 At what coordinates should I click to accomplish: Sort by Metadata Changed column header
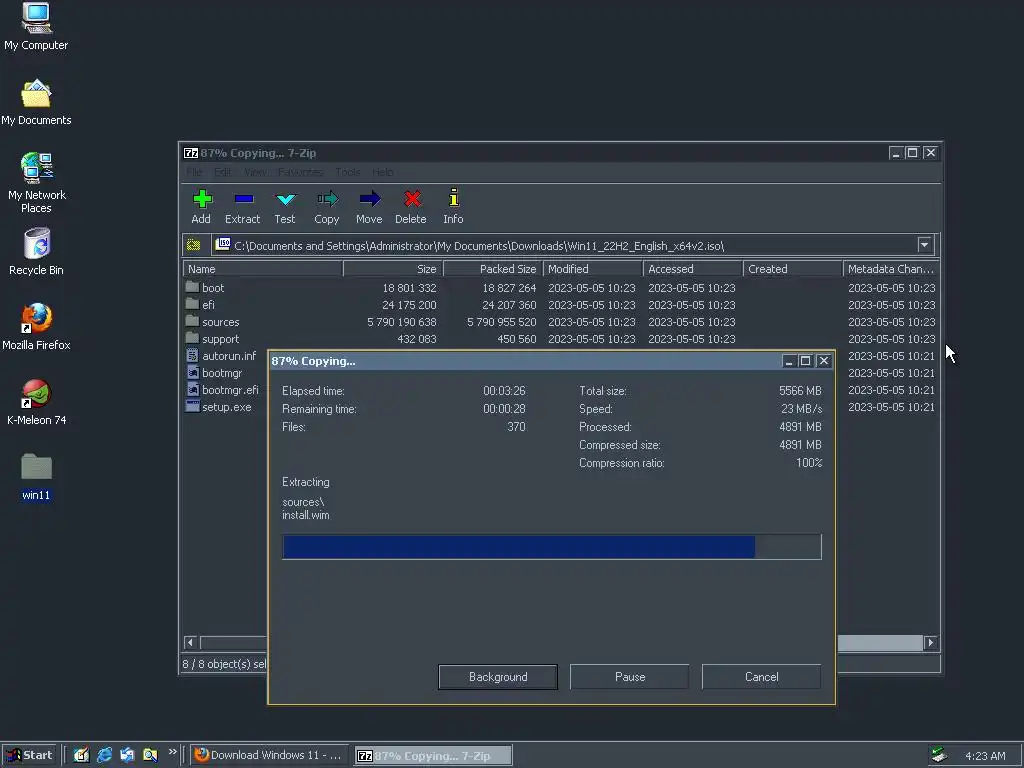click(x=891, y=269)
